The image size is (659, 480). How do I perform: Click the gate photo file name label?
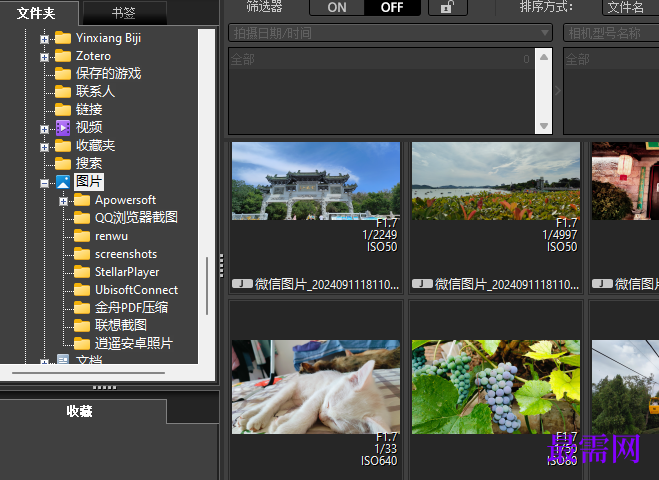(x=327, y=285)
